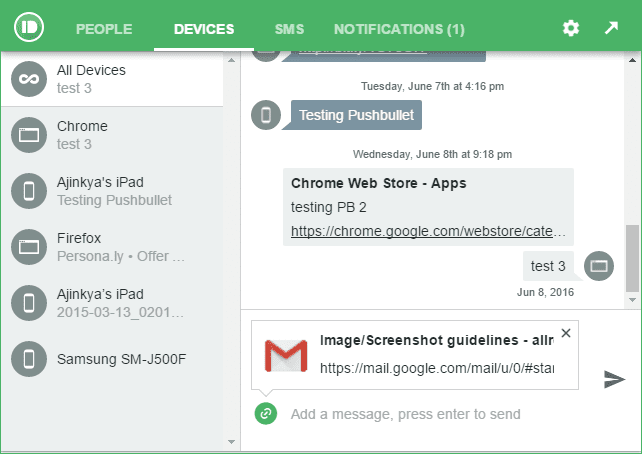
Task: Select All Devices infinity icon
Action: click(29, 79)
